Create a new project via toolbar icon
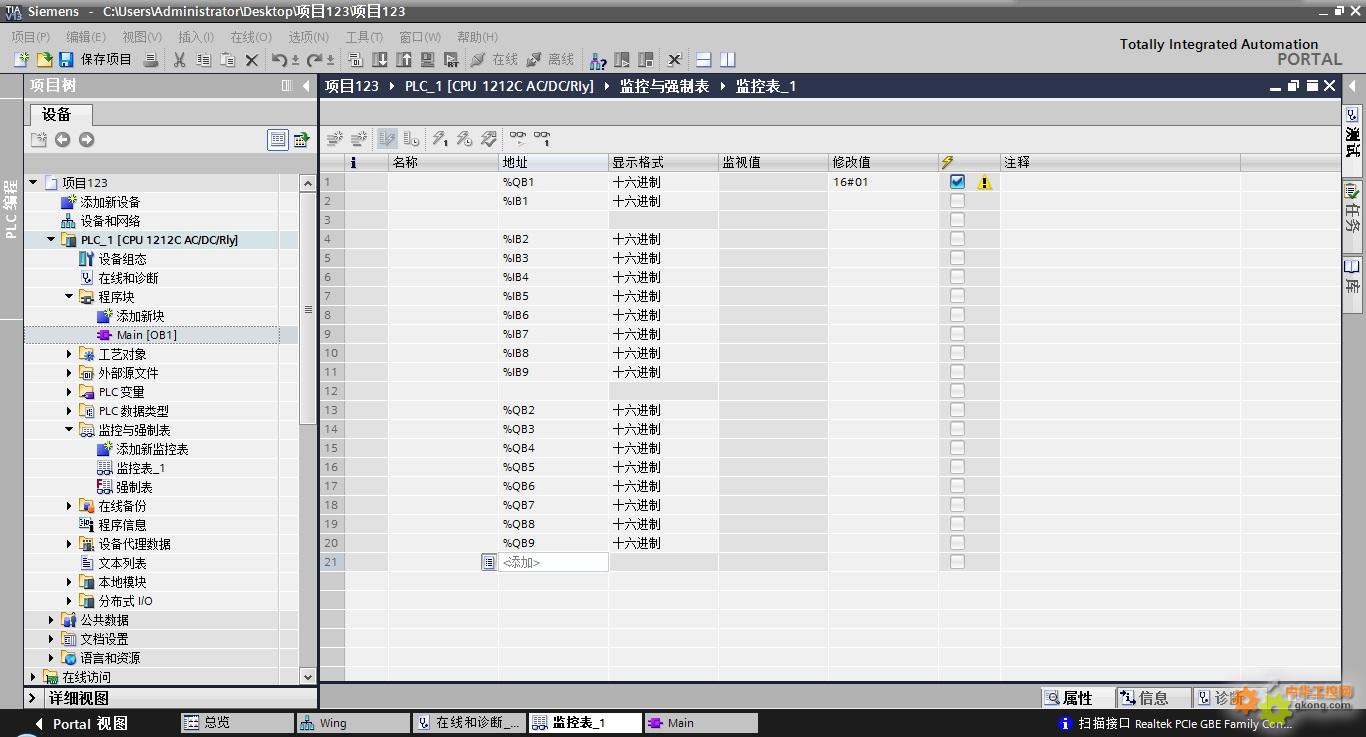Image resolution: width=1366 pixels, height=737 pixels. coord(21,60)
